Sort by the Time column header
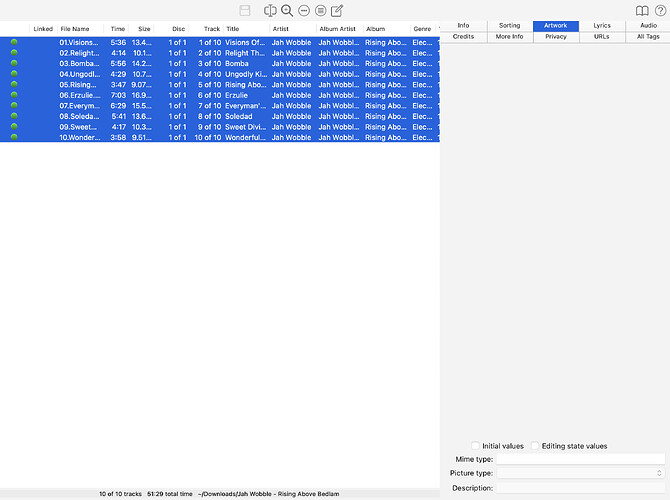The image size is (670, 500). 118,29
